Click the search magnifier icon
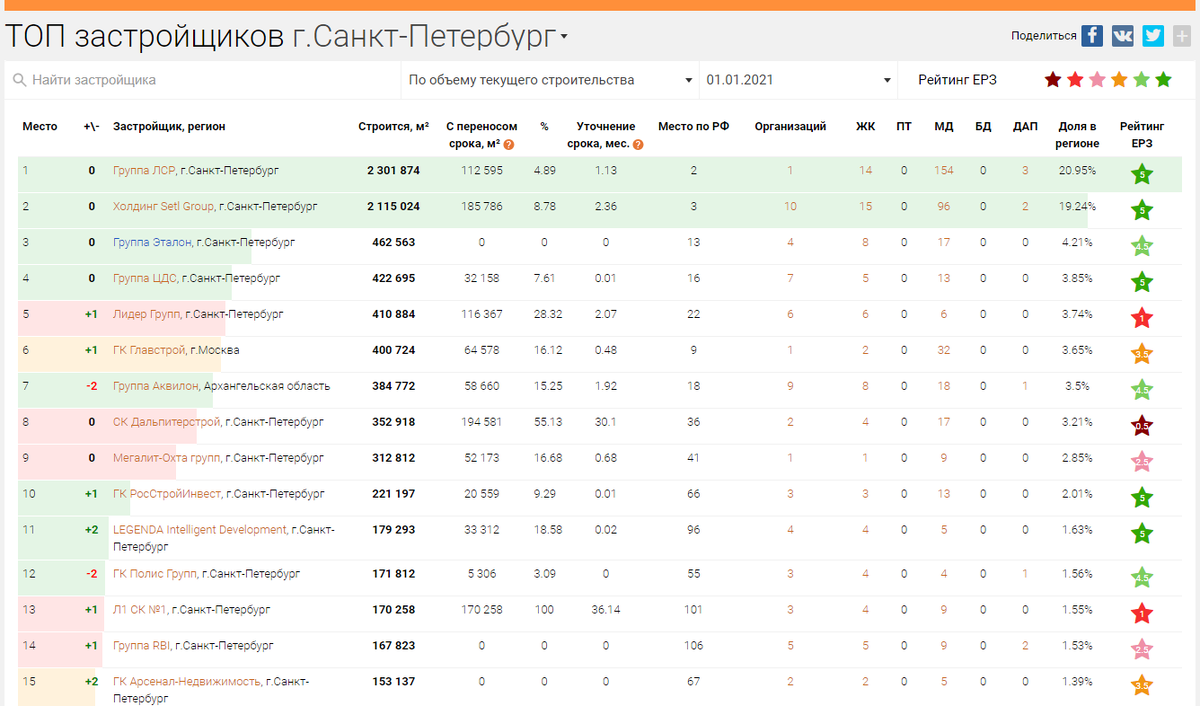Viewport: 1200px width, 706px height. click(x=20, y=80)
